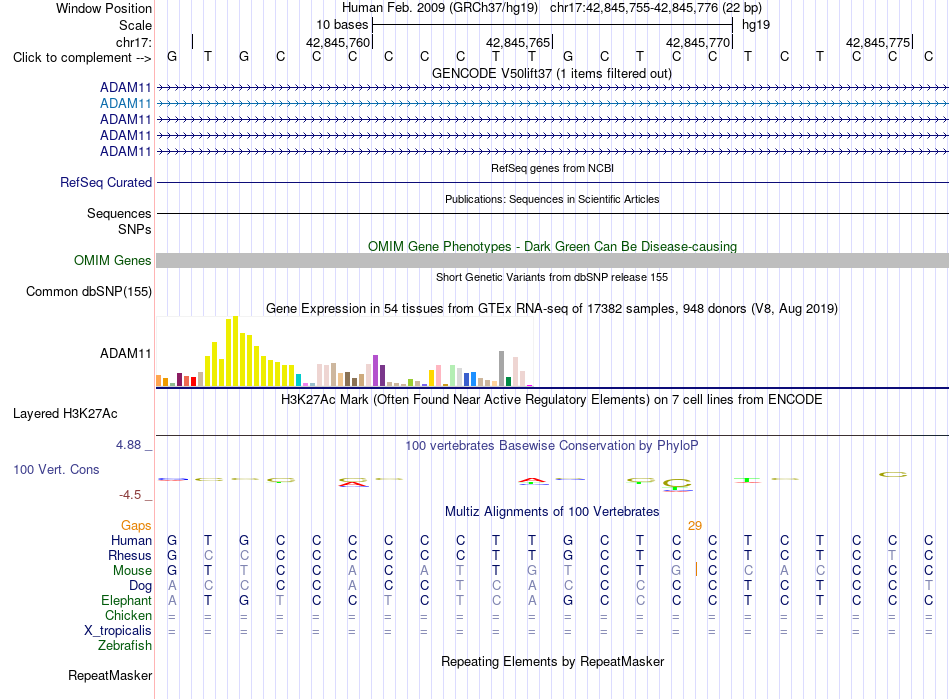Viewport: 950px width, 699px height.
Task: Click the tallest yellow GTEx expression bar
Action: pos(236,351)
